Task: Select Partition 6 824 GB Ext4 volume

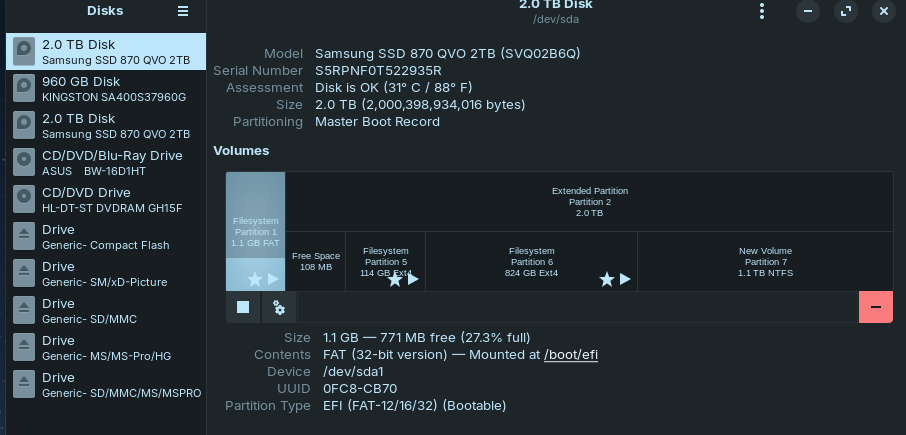Action: pos(531,261)
